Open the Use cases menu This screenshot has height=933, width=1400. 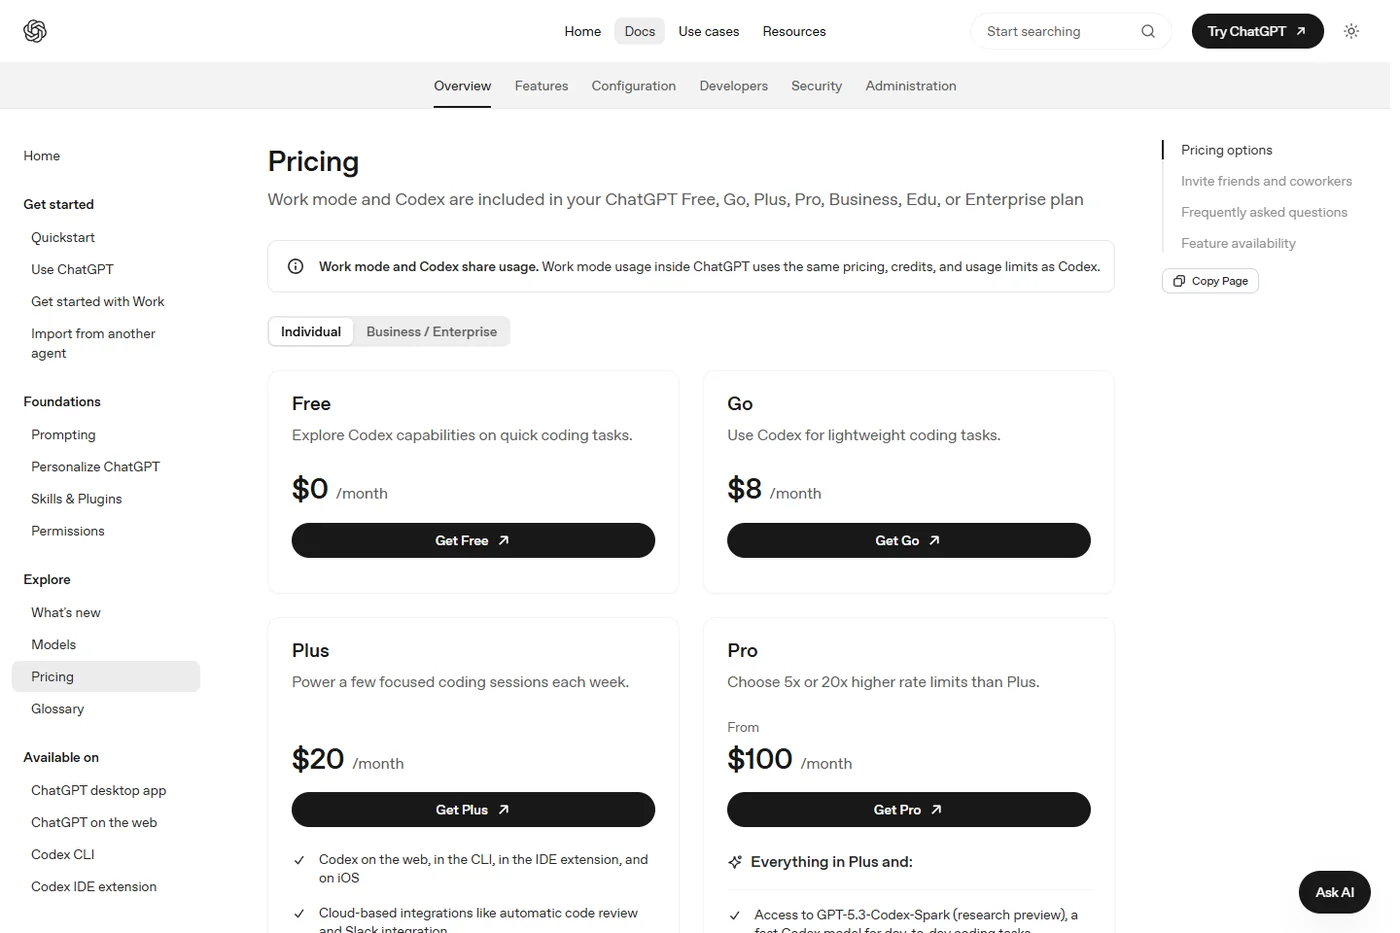tap(709, 31)
